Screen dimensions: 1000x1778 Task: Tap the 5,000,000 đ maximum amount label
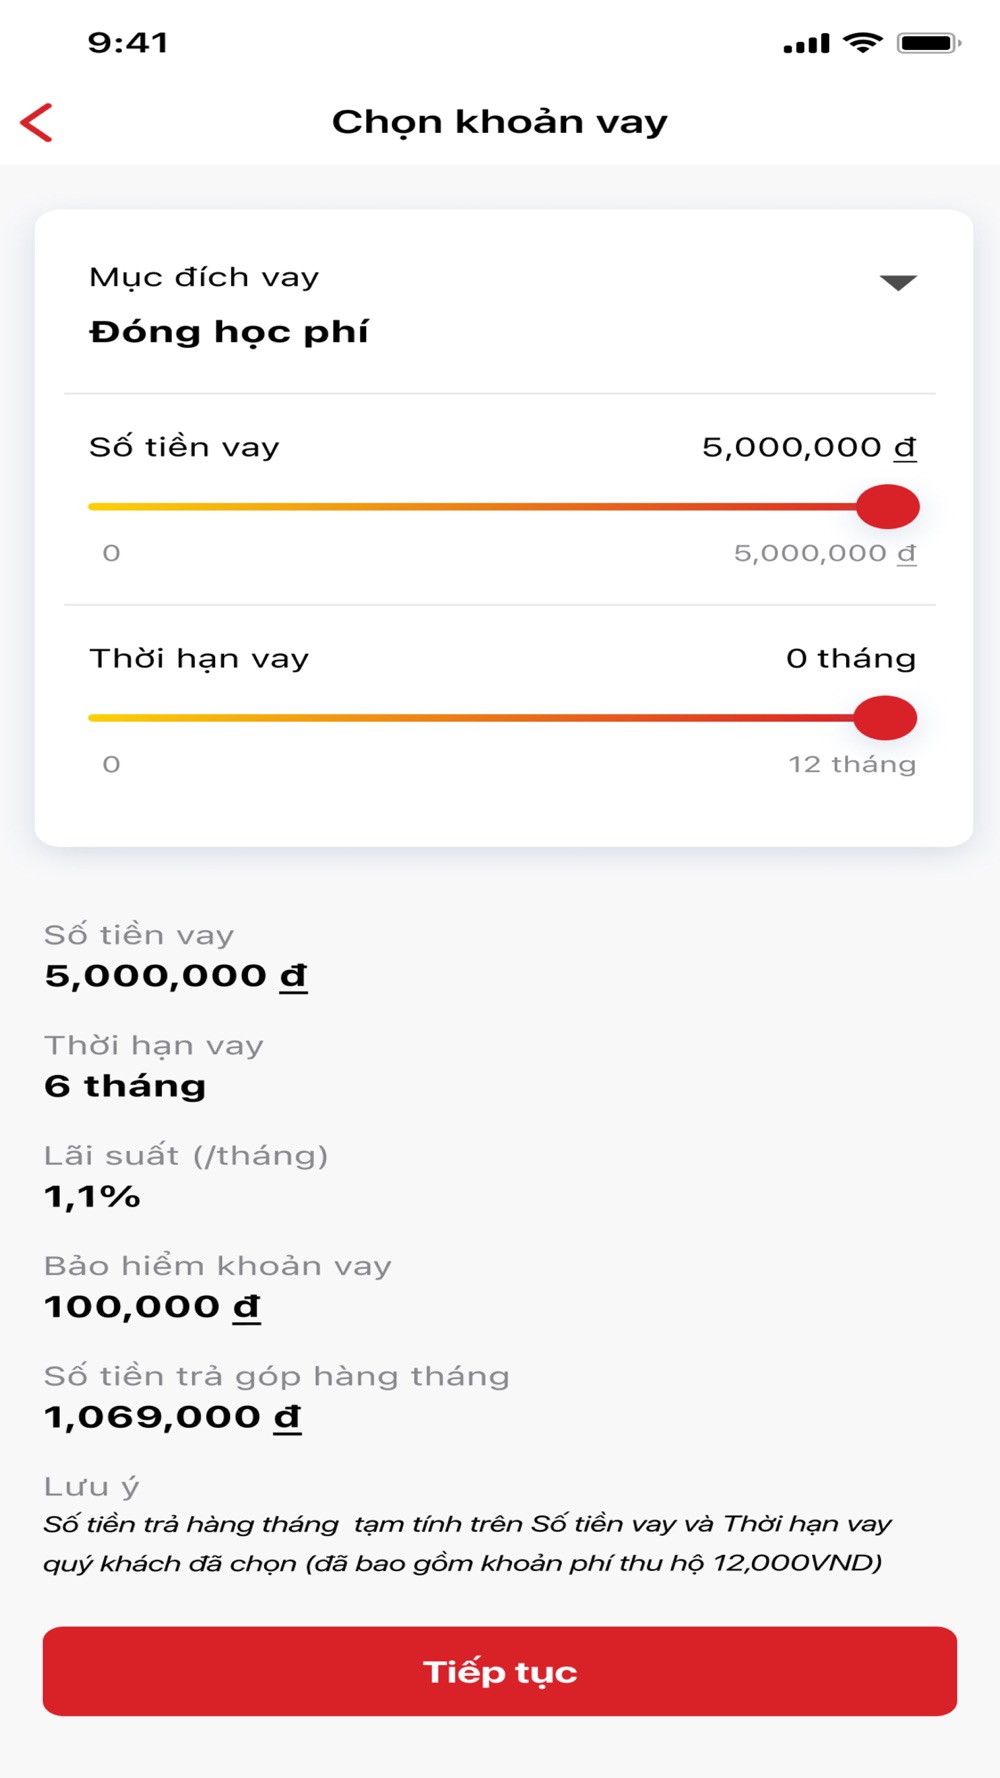click(x=825, y=553)
